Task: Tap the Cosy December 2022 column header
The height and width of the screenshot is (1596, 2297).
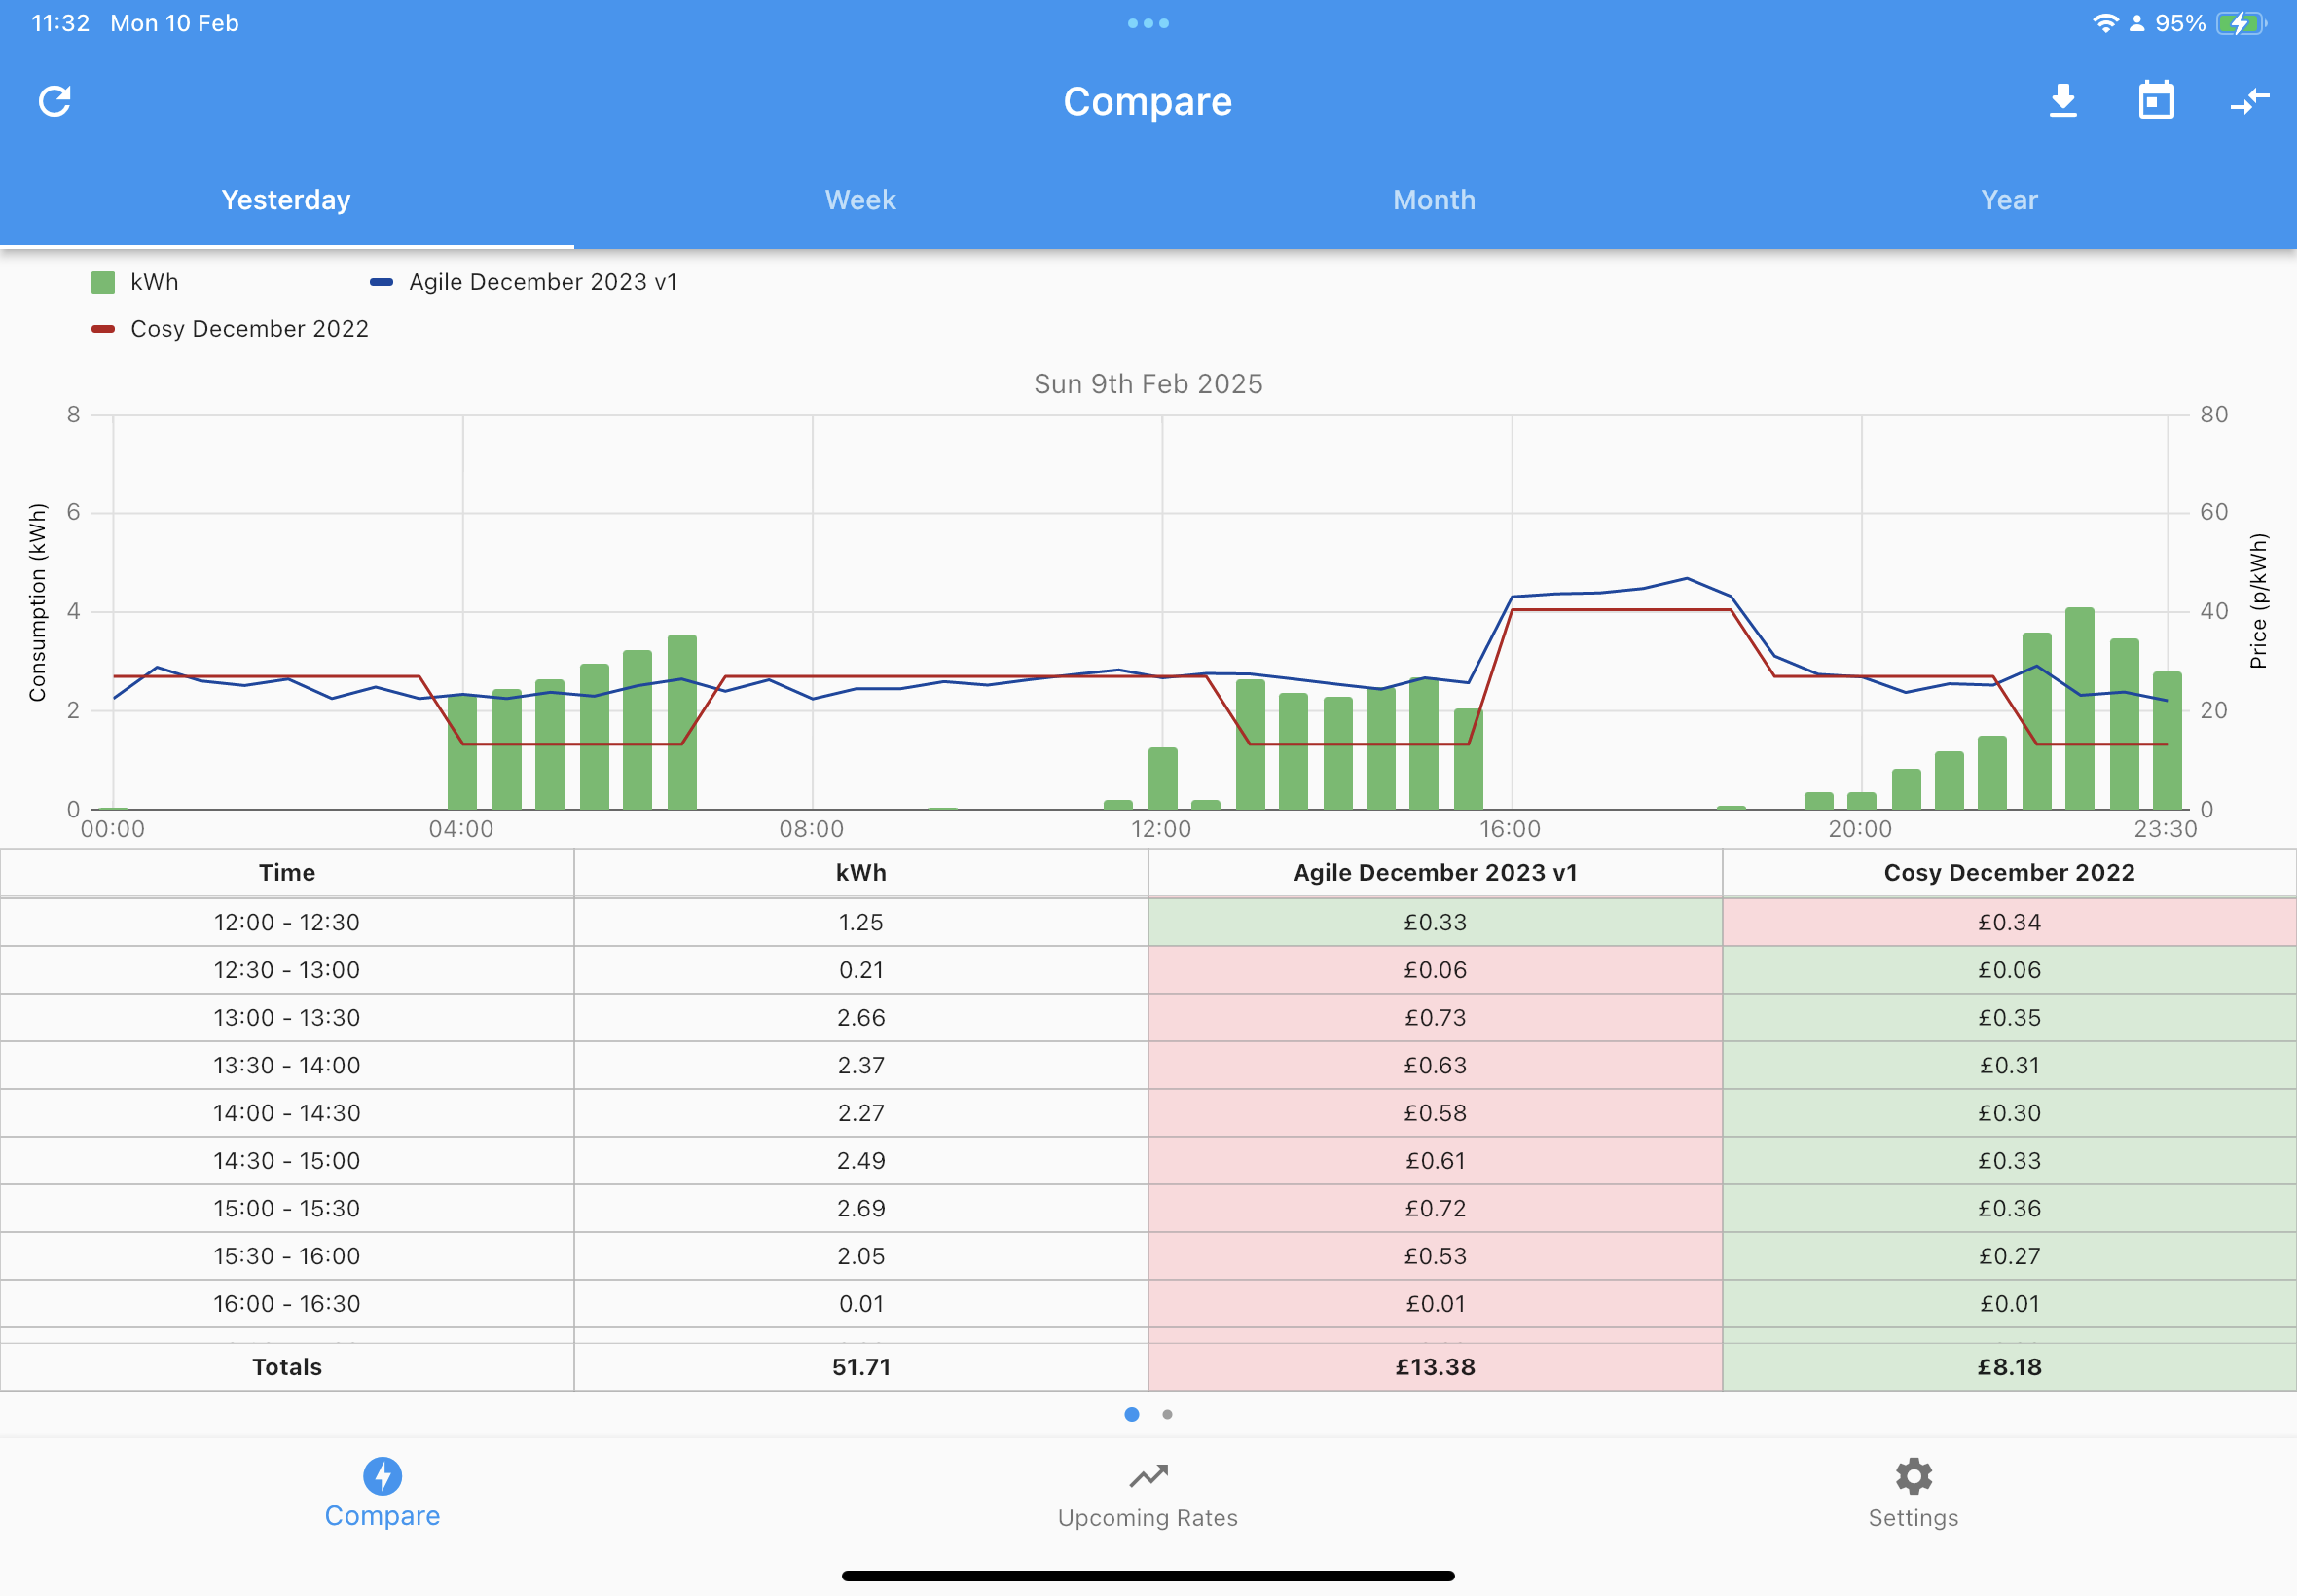Action: pos(2009,873)
